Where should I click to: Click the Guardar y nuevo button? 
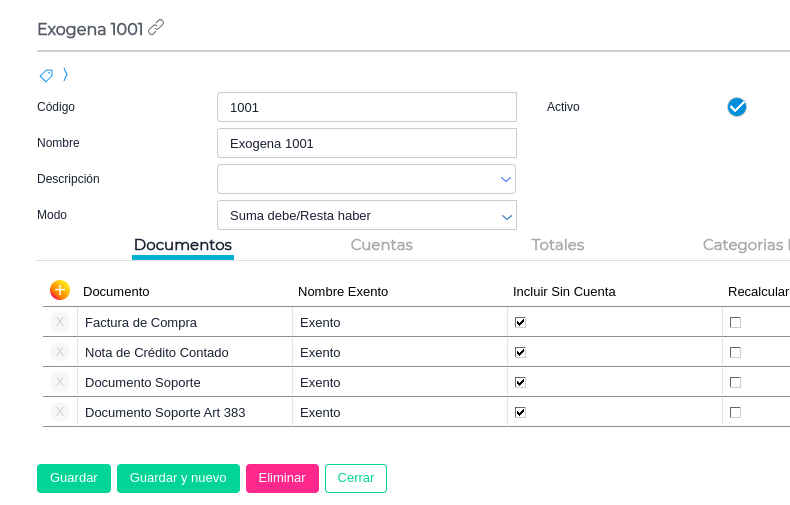[178, 478]
